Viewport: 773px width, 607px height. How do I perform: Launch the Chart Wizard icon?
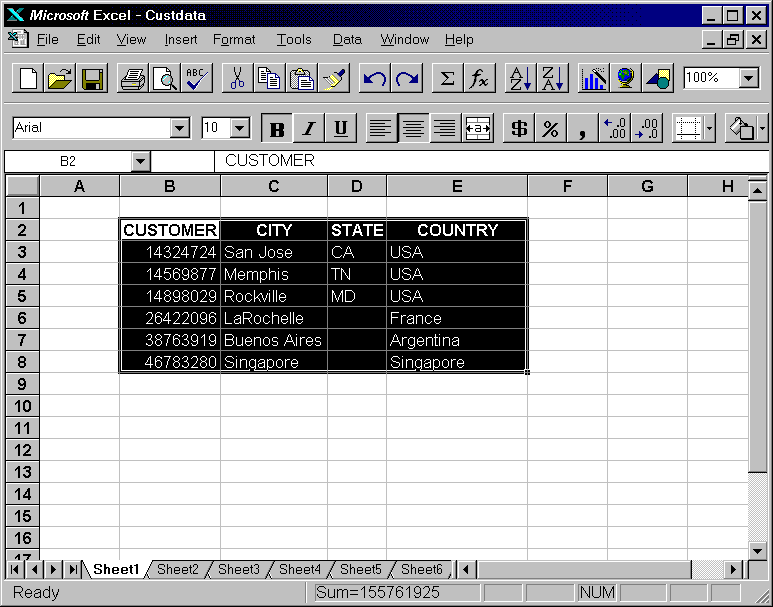593,79
